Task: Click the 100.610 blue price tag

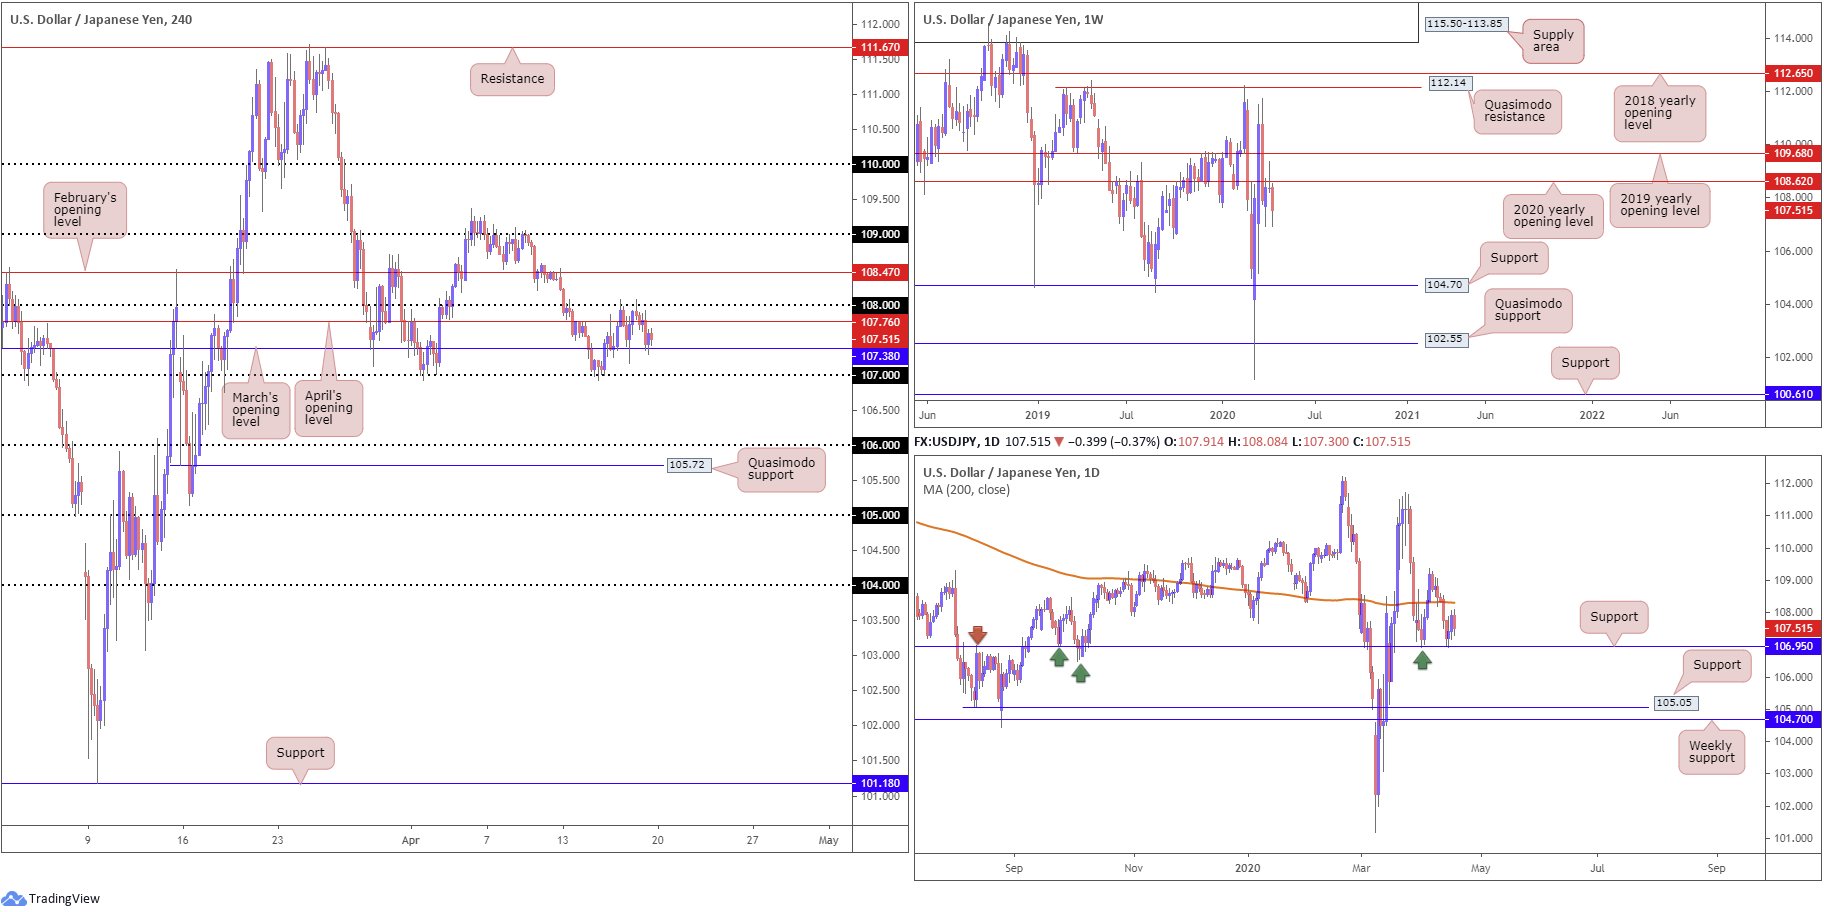Action: point(1793,394)
